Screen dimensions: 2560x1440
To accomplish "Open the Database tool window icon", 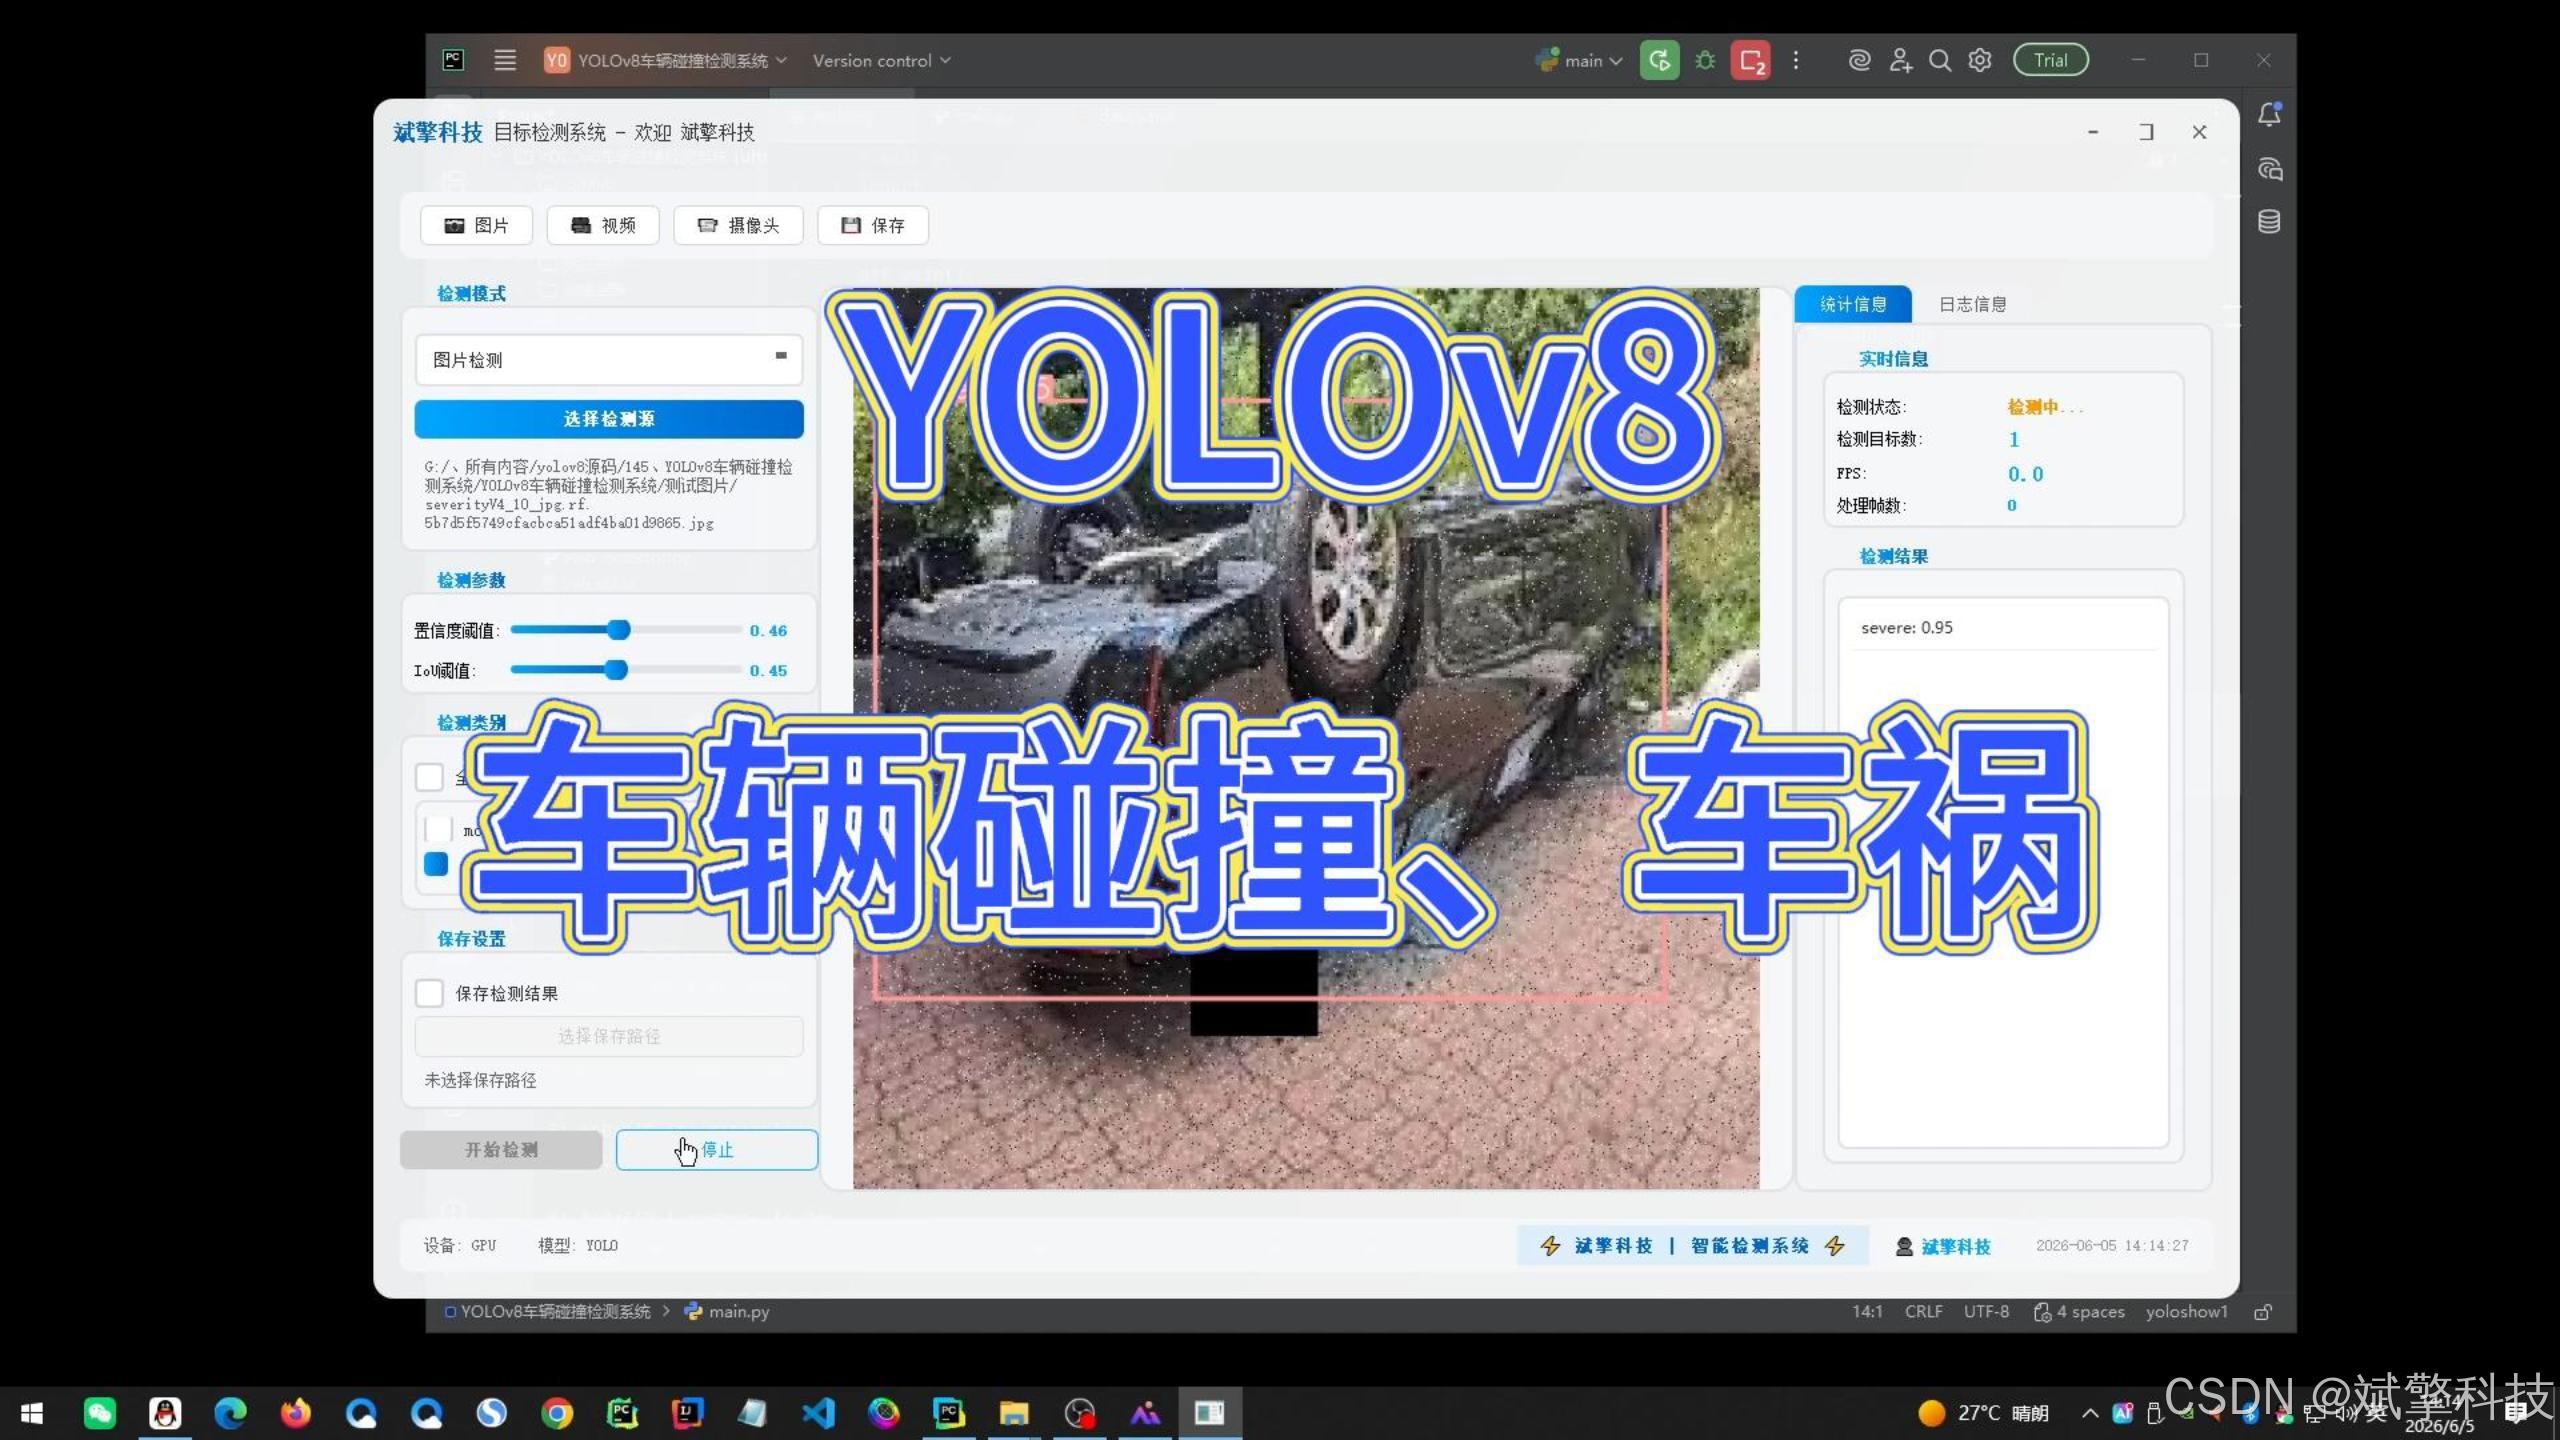I will [x=2269, y=222].
